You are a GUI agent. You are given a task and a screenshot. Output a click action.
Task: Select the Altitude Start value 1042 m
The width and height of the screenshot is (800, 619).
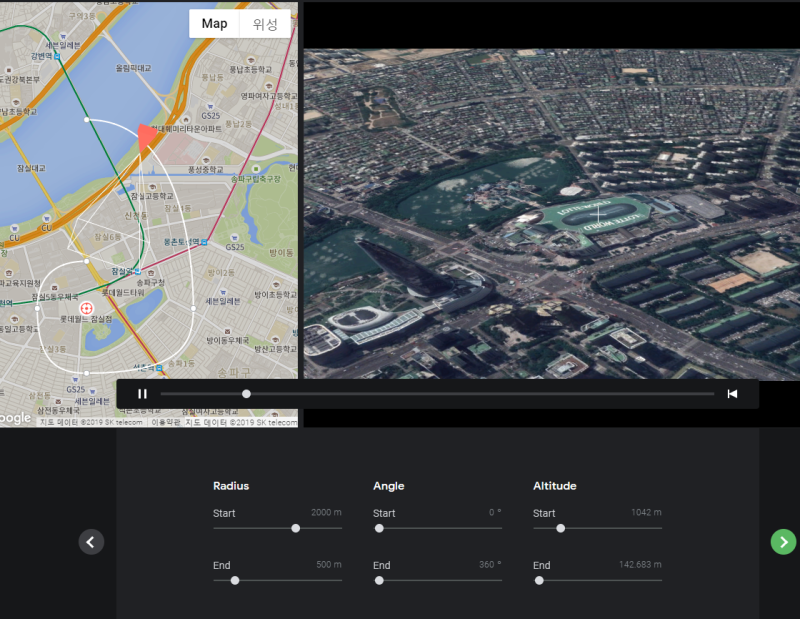[x=646, y=512]
